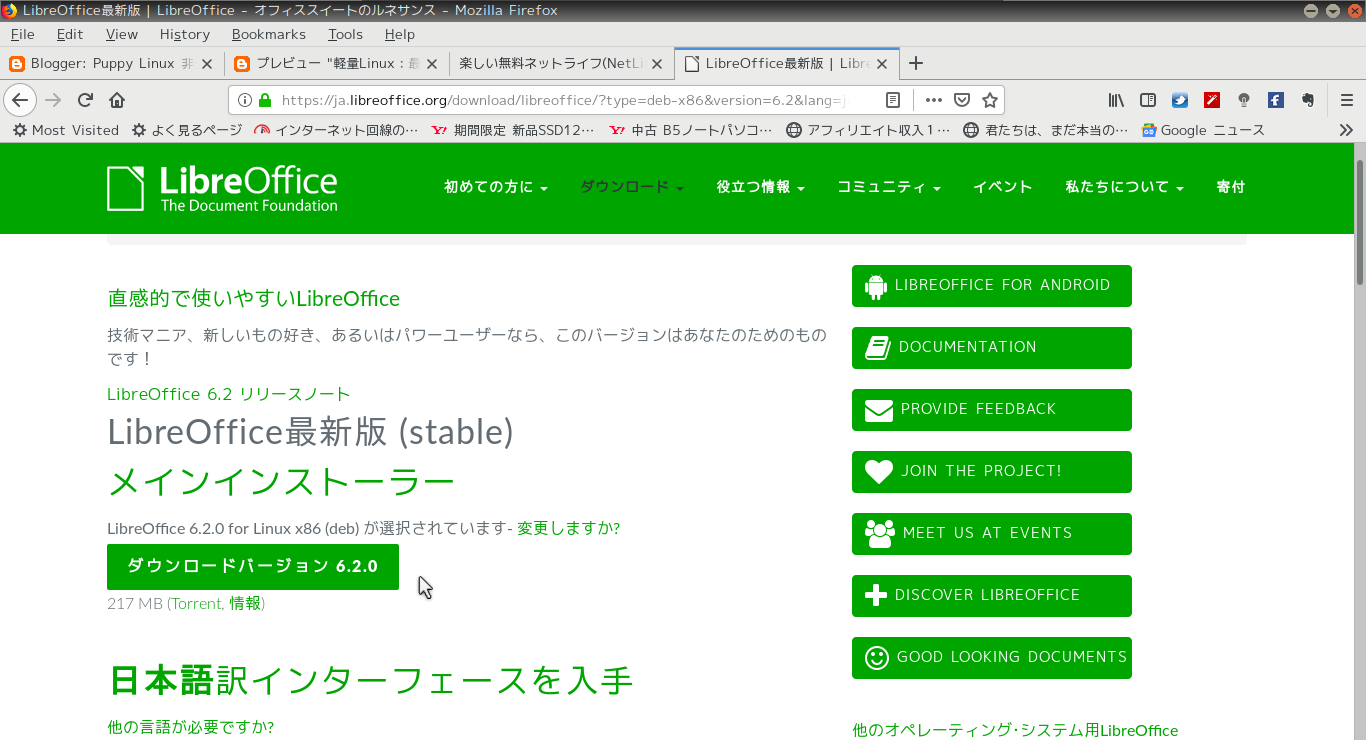Open the page actions three-dot menu
Viewport: 1366px width, 740px height.
coord(933,100)
